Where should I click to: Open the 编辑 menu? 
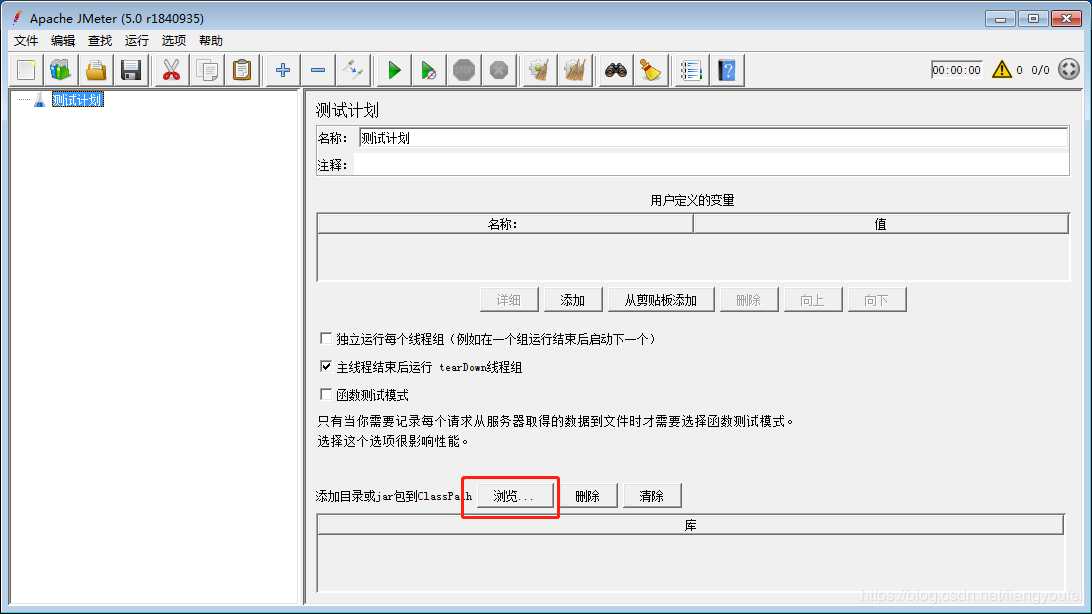(x=63, y=40)
